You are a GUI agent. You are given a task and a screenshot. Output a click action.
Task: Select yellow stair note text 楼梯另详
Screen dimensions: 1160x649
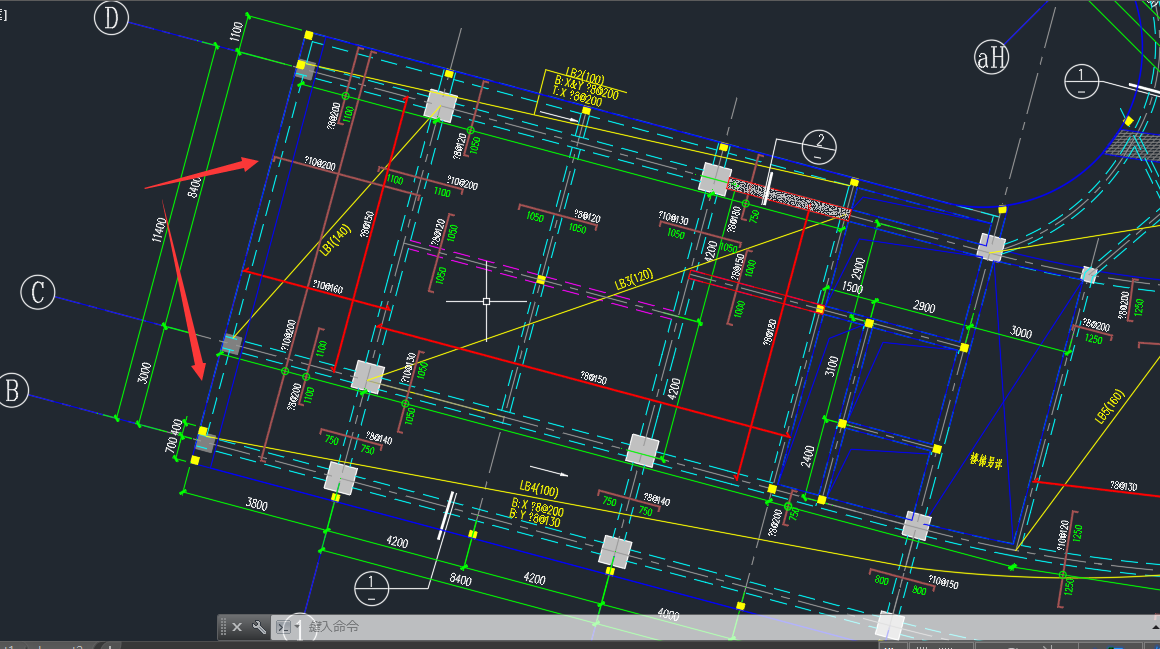click(986, 461)
